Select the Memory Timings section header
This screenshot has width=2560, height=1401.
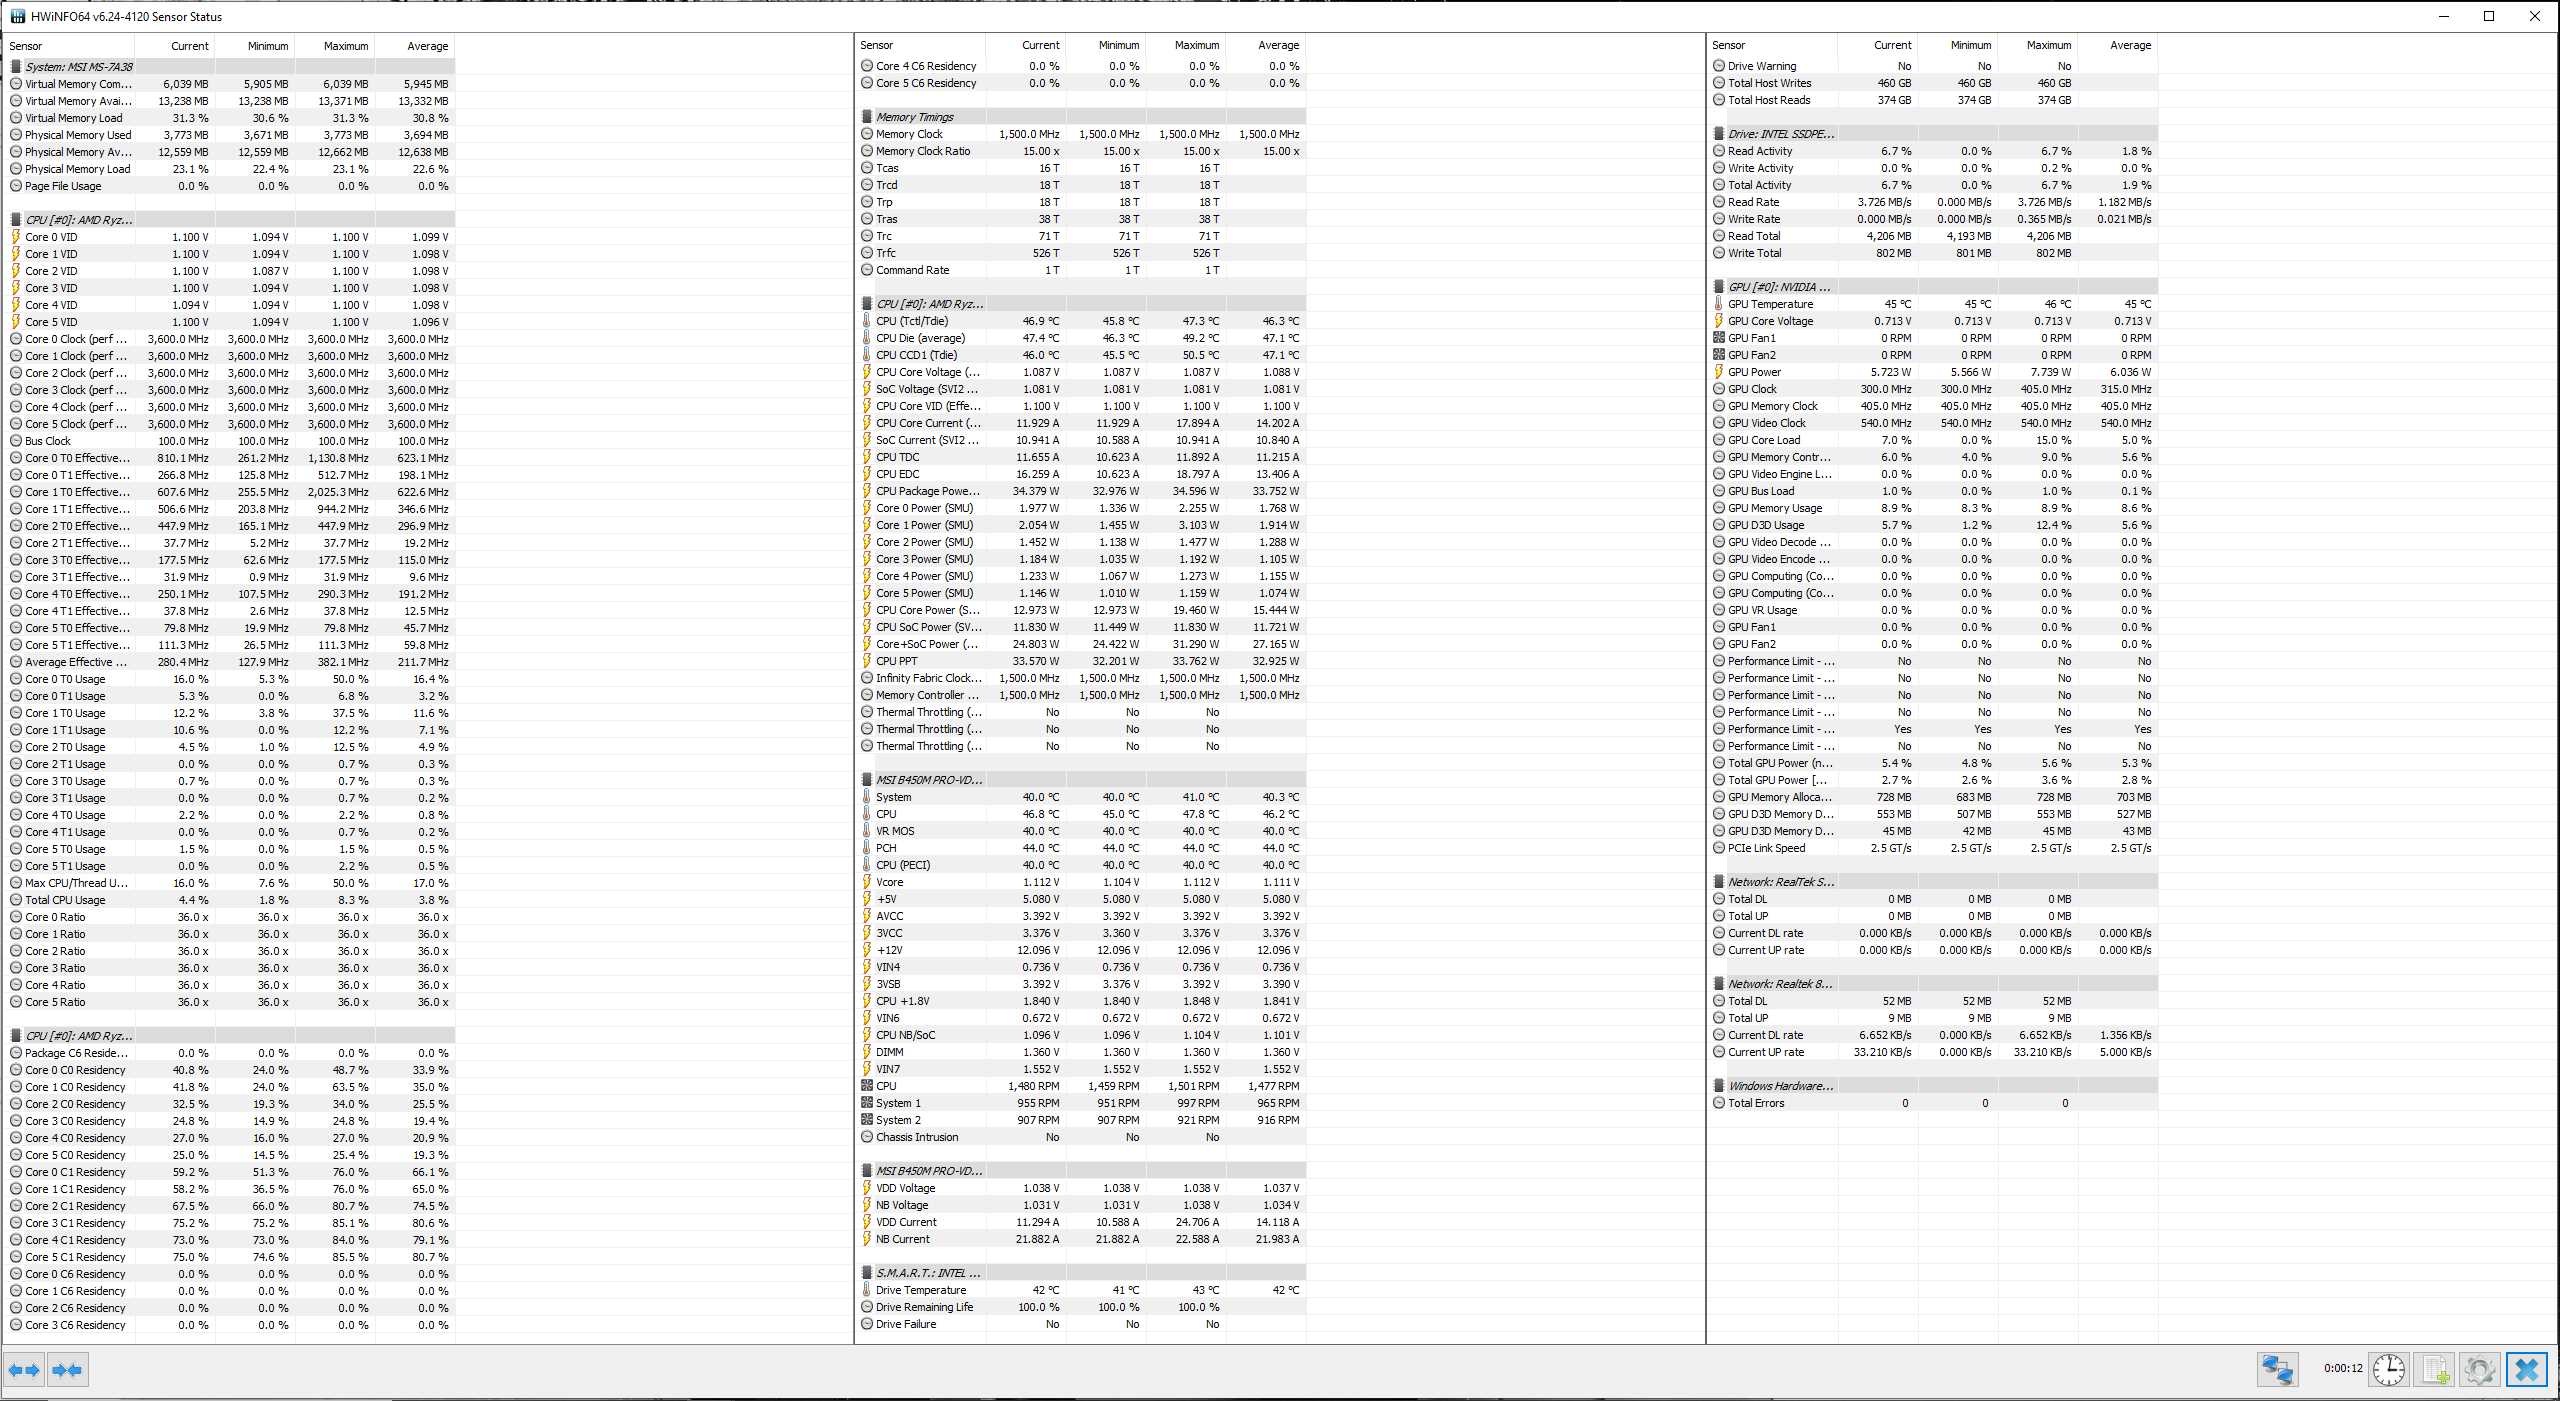tap(914, 117)
